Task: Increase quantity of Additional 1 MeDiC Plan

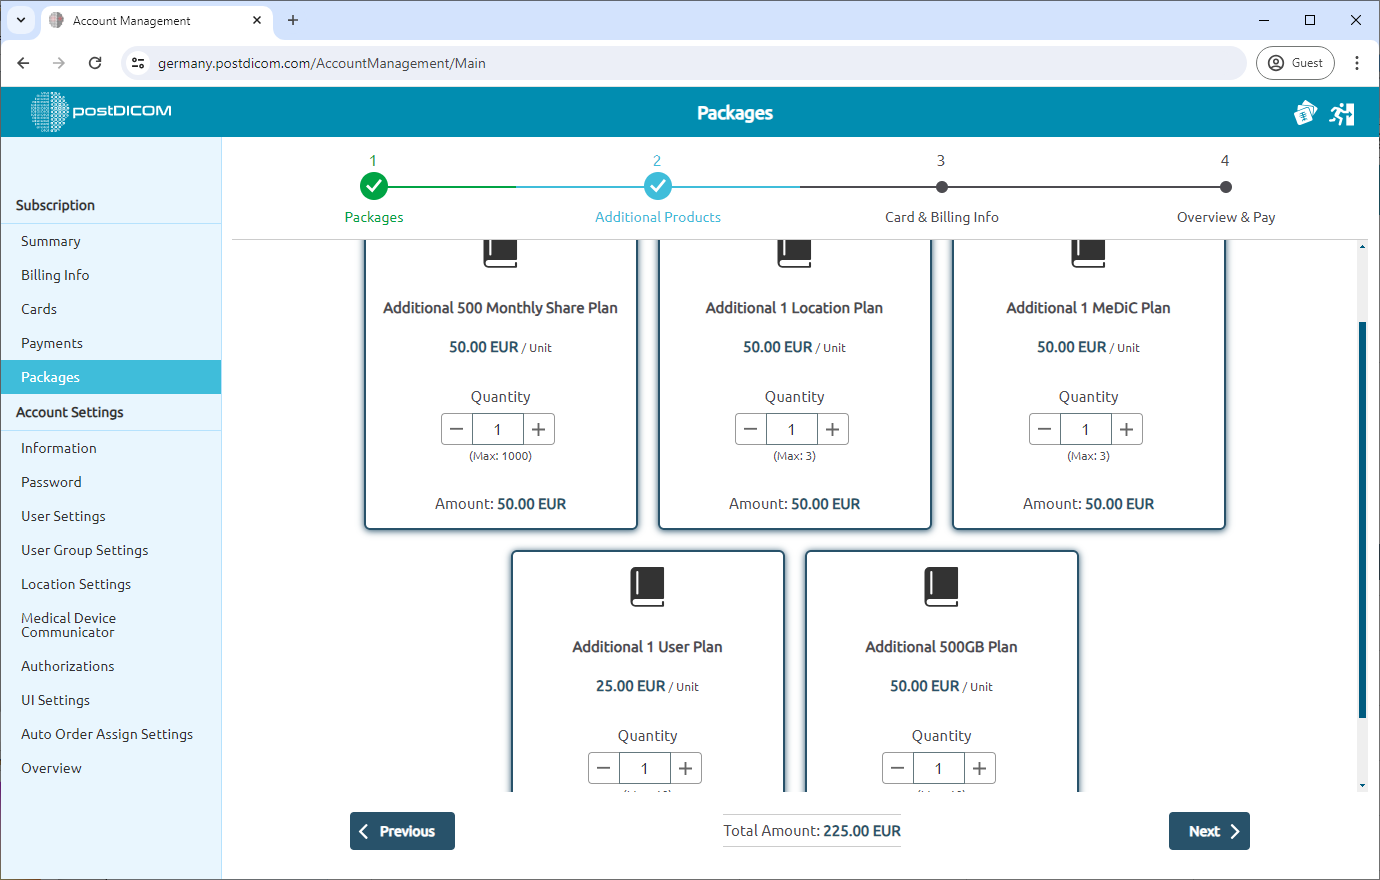Action: (x=1126, y=429)
